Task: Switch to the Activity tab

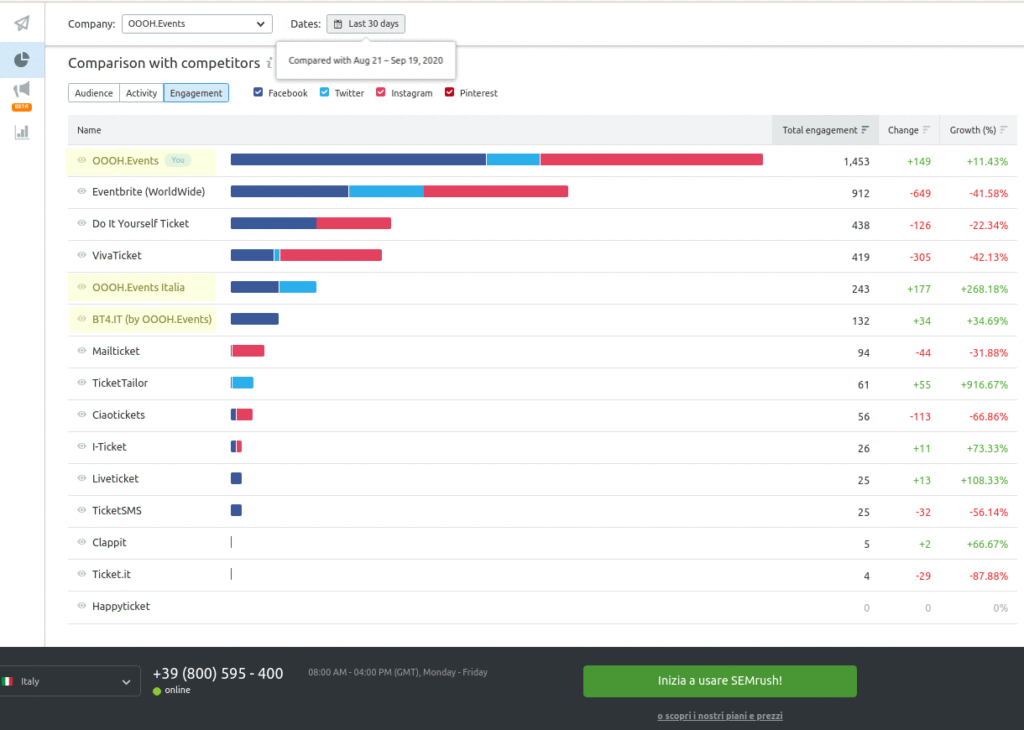Action: point(141,93)
